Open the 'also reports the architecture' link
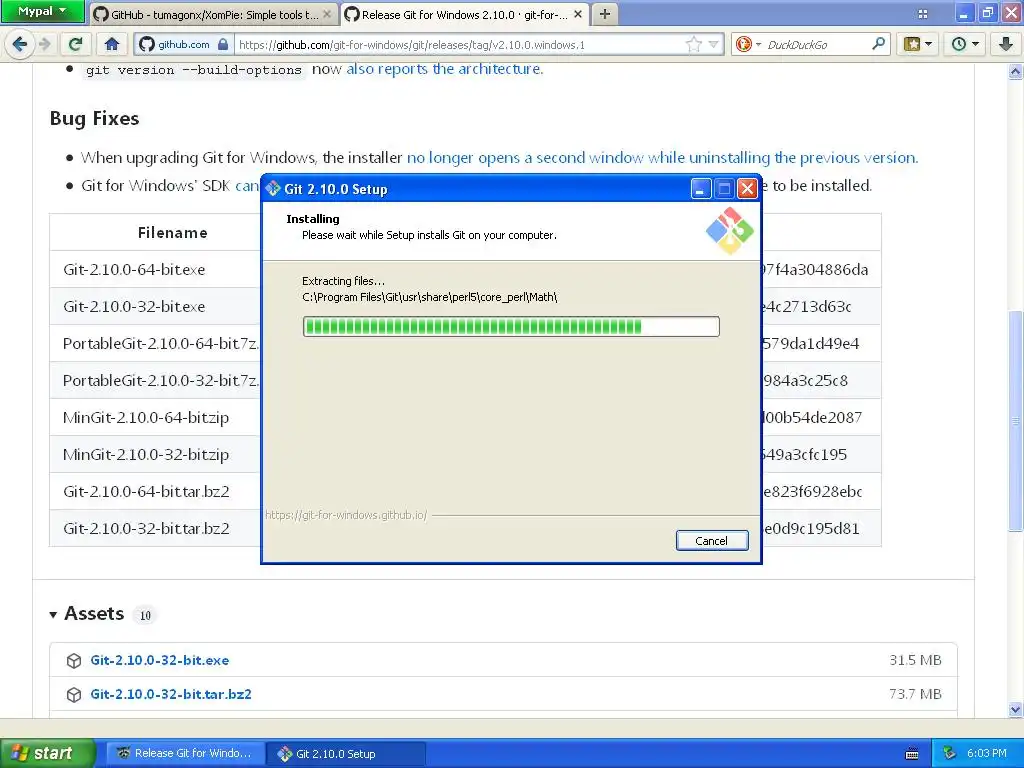The height and width of the screenshot is (768, 1024). tap(445, 69)
